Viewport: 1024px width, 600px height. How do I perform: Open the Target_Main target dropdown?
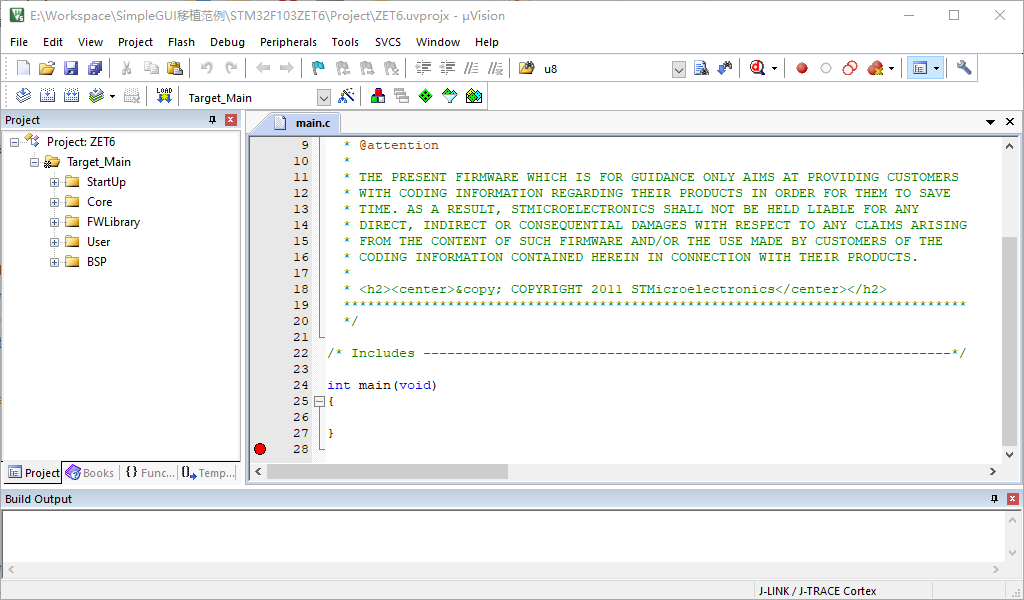click(324, 98)
